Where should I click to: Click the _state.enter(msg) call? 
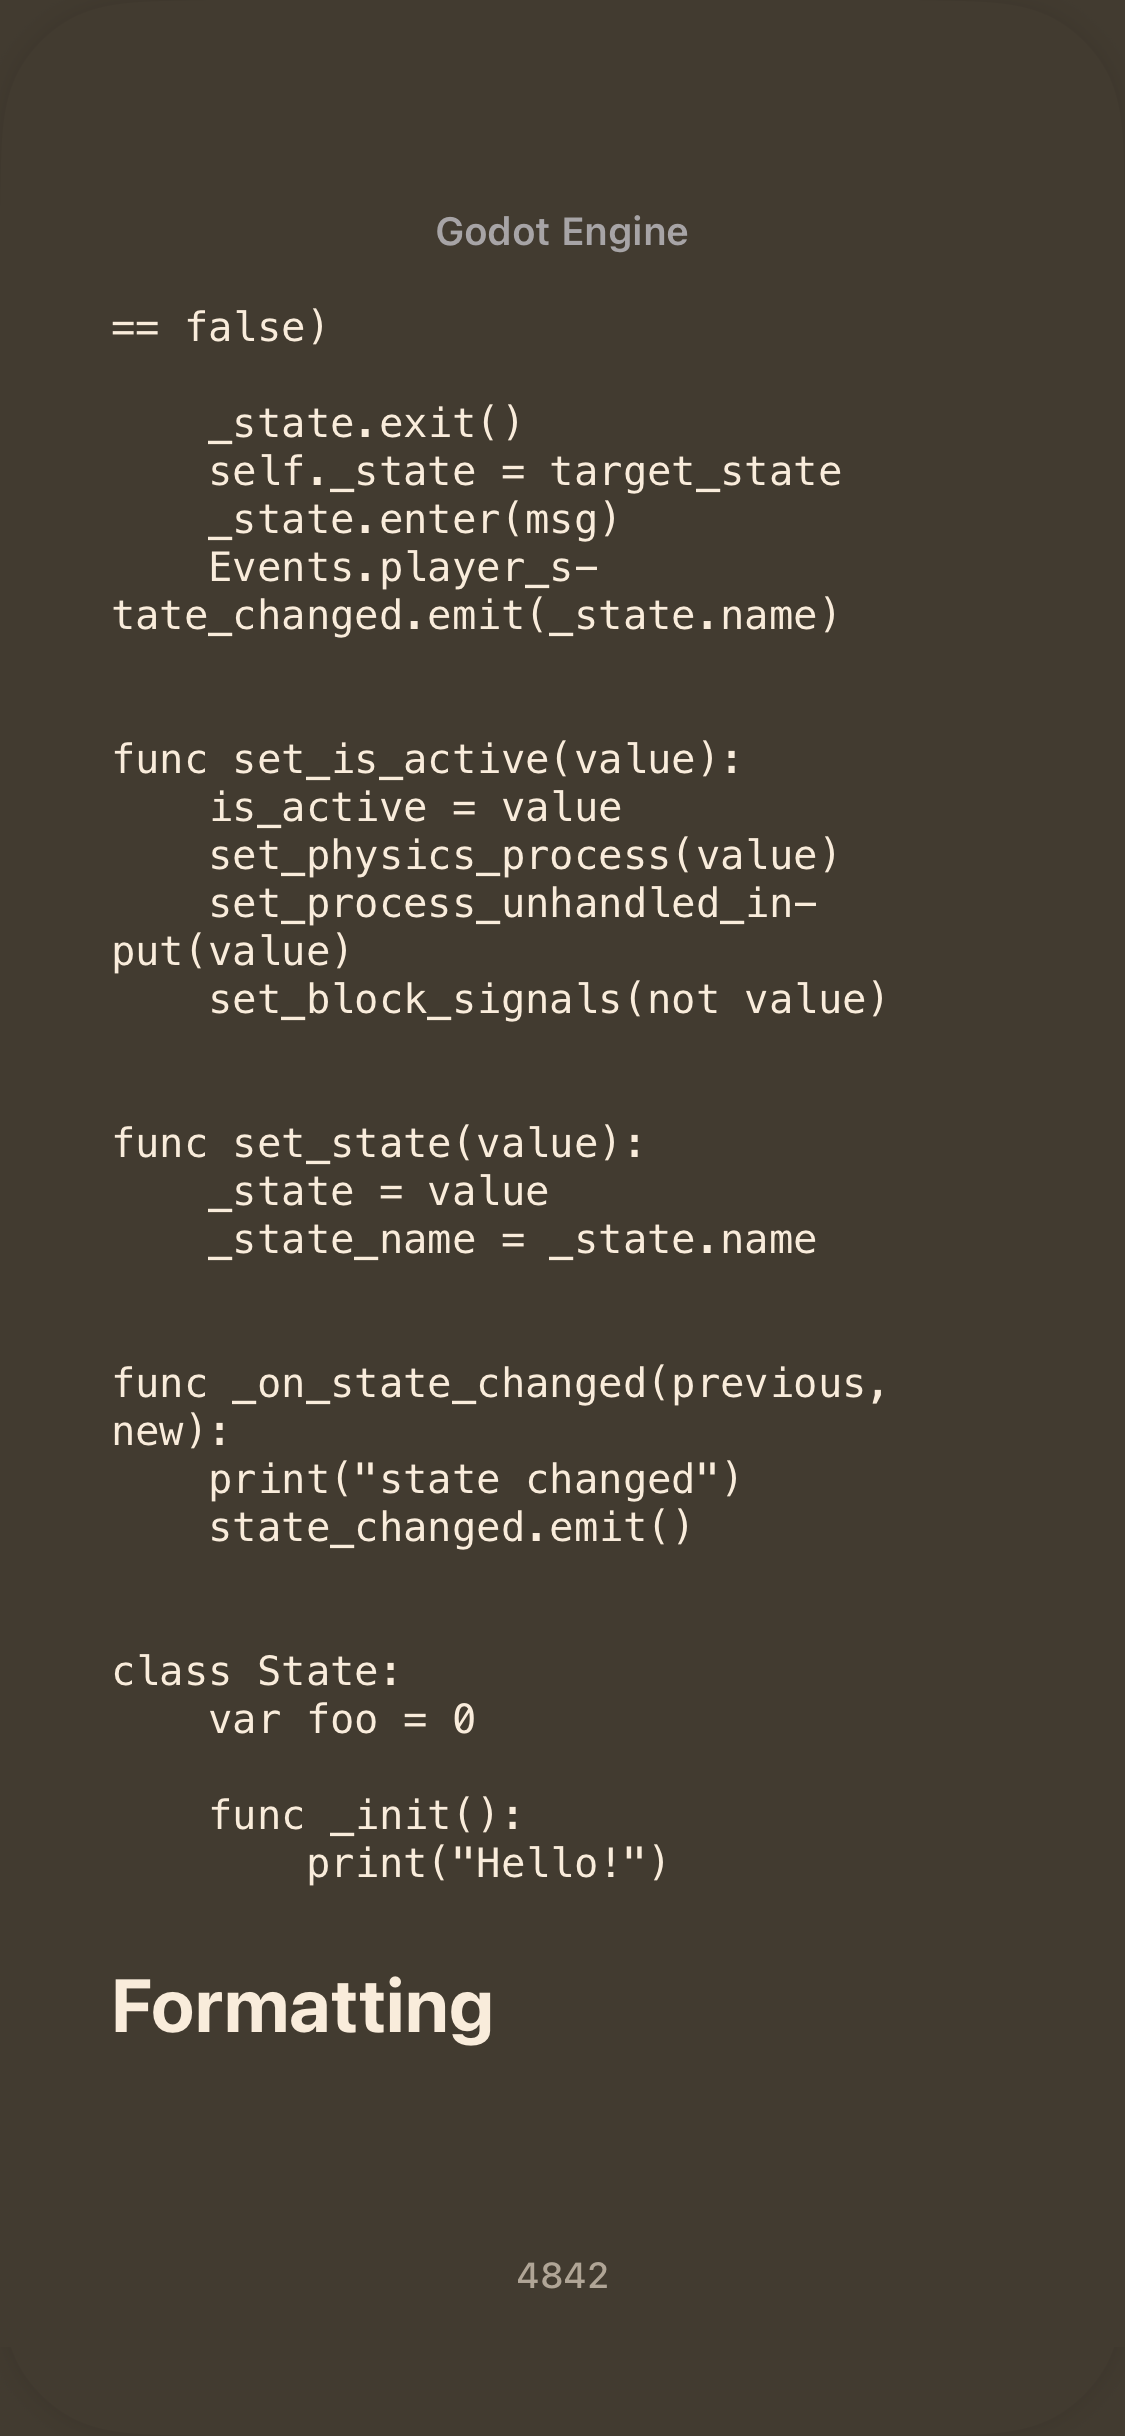point(414,519)
